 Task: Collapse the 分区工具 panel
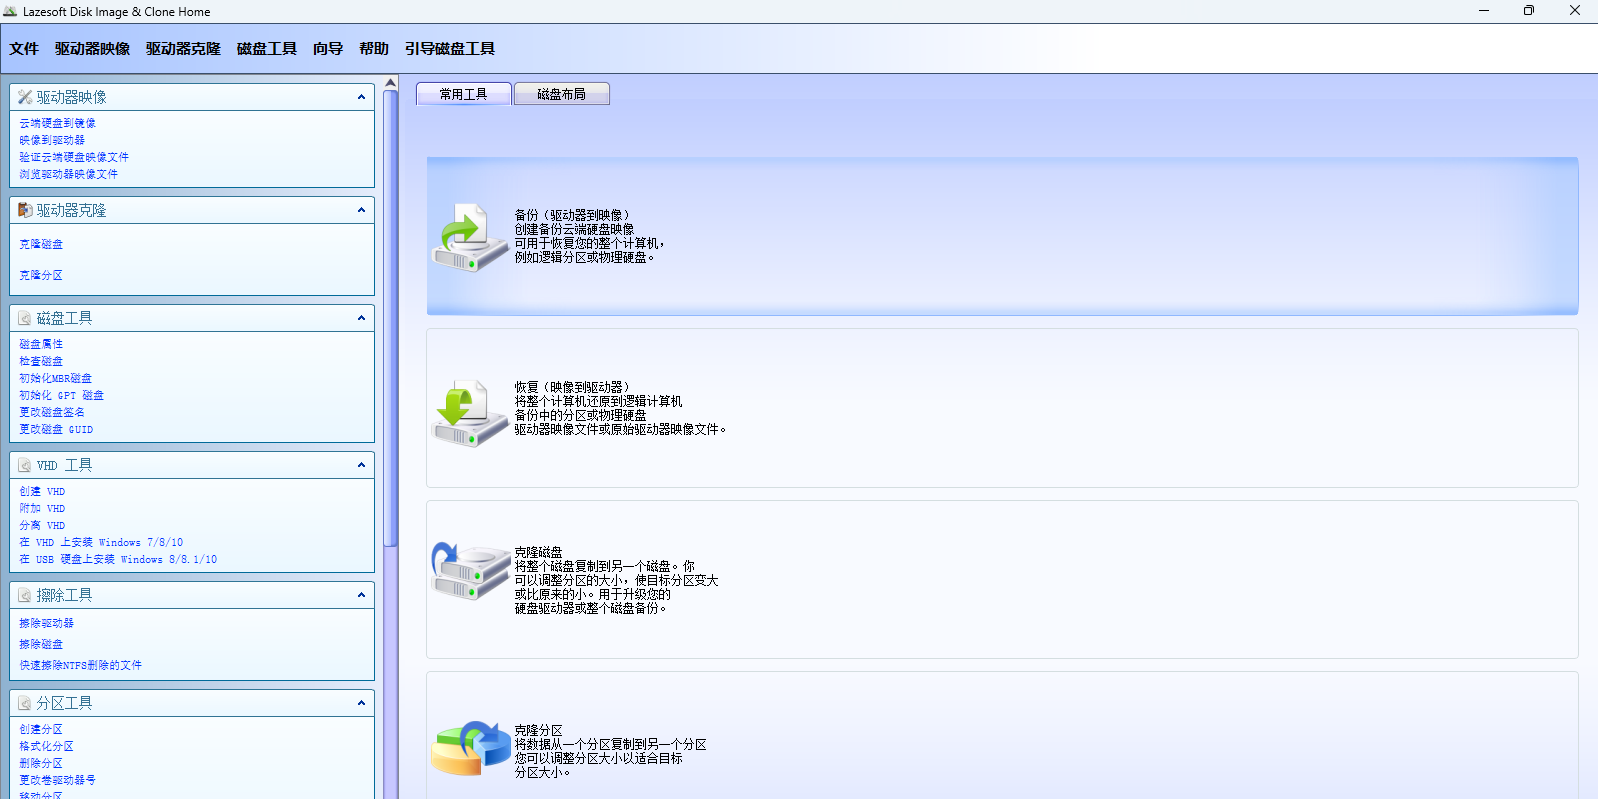point(361,703)
